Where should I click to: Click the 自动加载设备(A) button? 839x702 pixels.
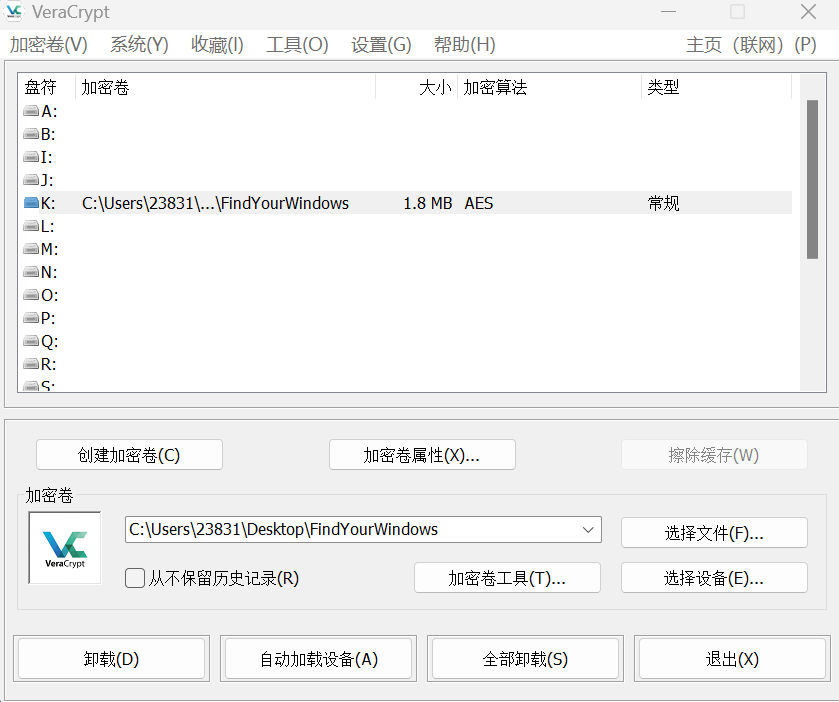(318, 659)
